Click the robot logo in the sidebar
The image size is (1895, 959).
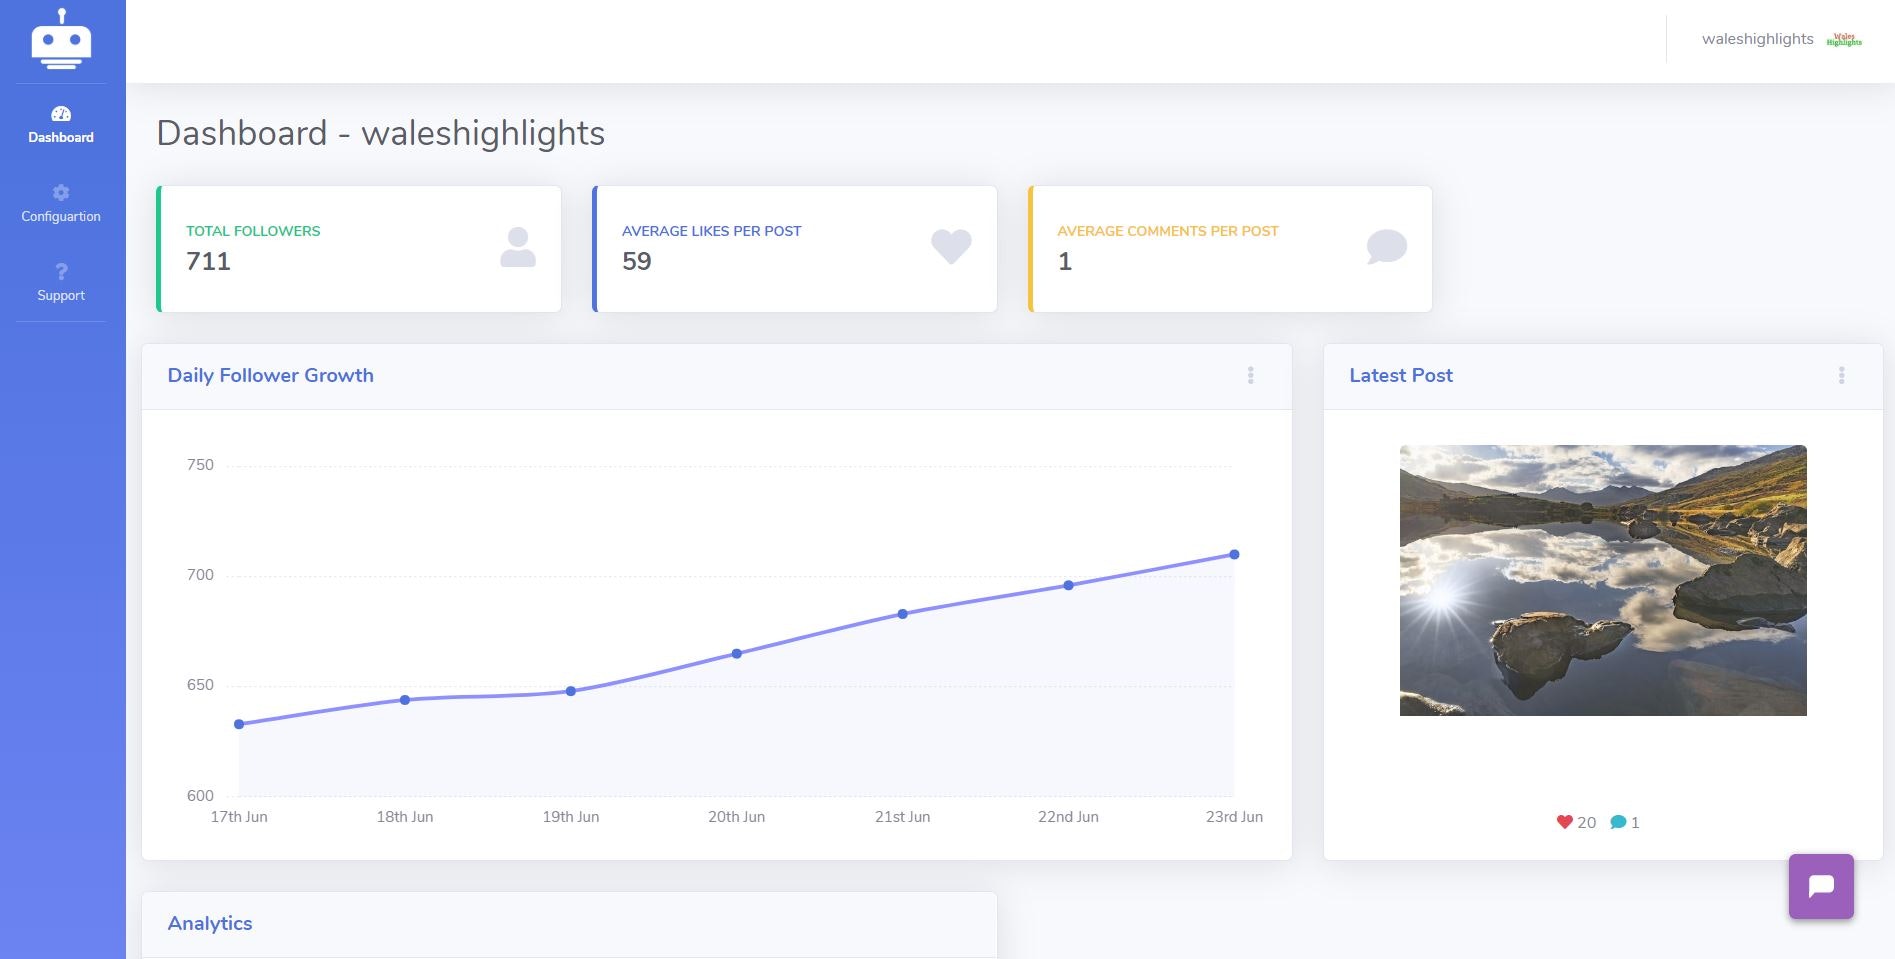coord(62,40)
